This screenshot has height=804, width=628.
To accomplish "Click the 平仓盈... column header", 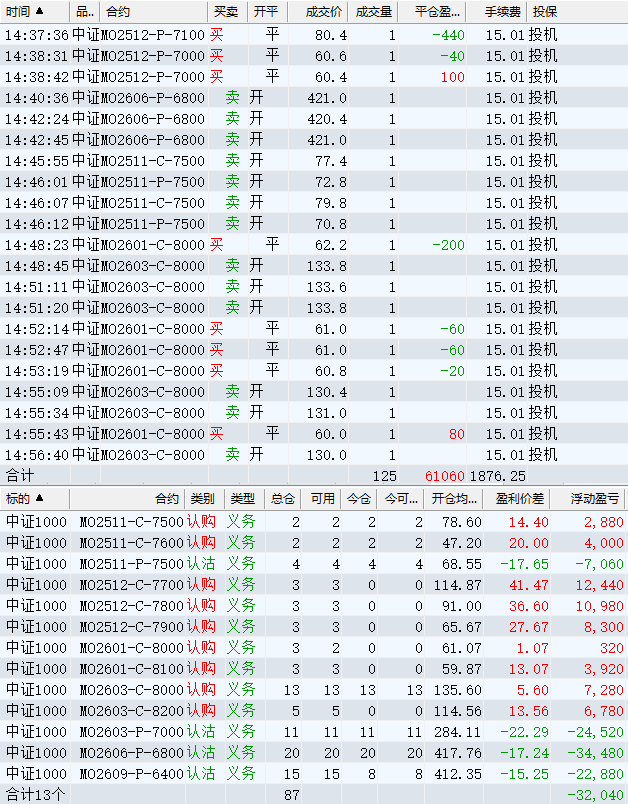I will [x=438, y=12].
